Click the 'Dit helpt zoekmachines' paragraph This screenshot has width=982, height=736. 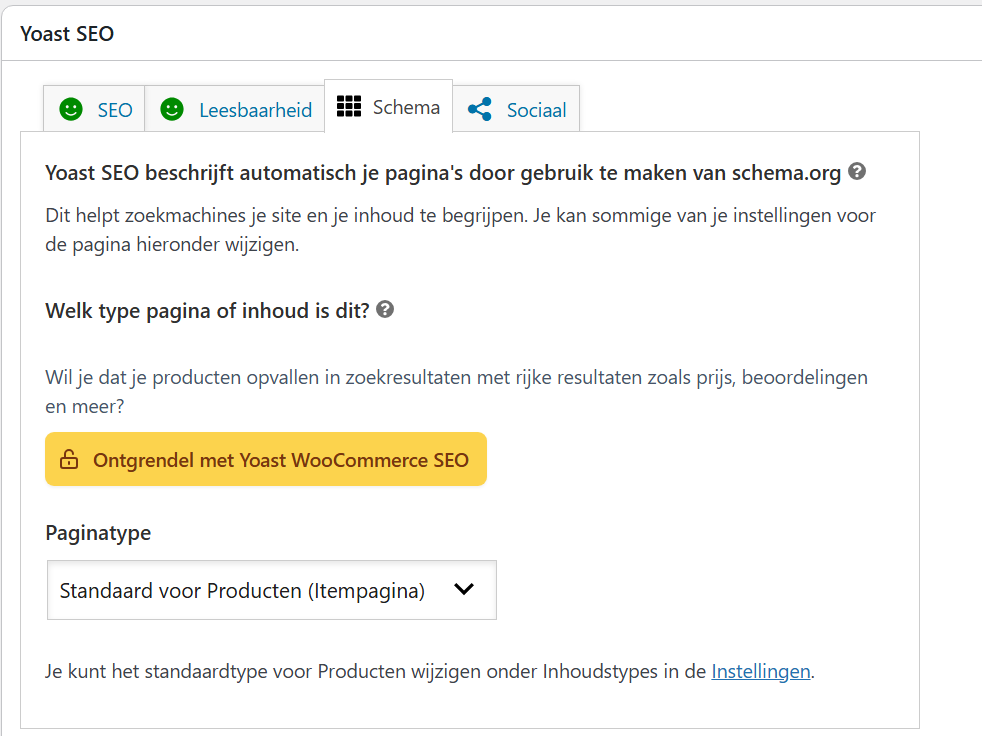[x=460, y=230]
